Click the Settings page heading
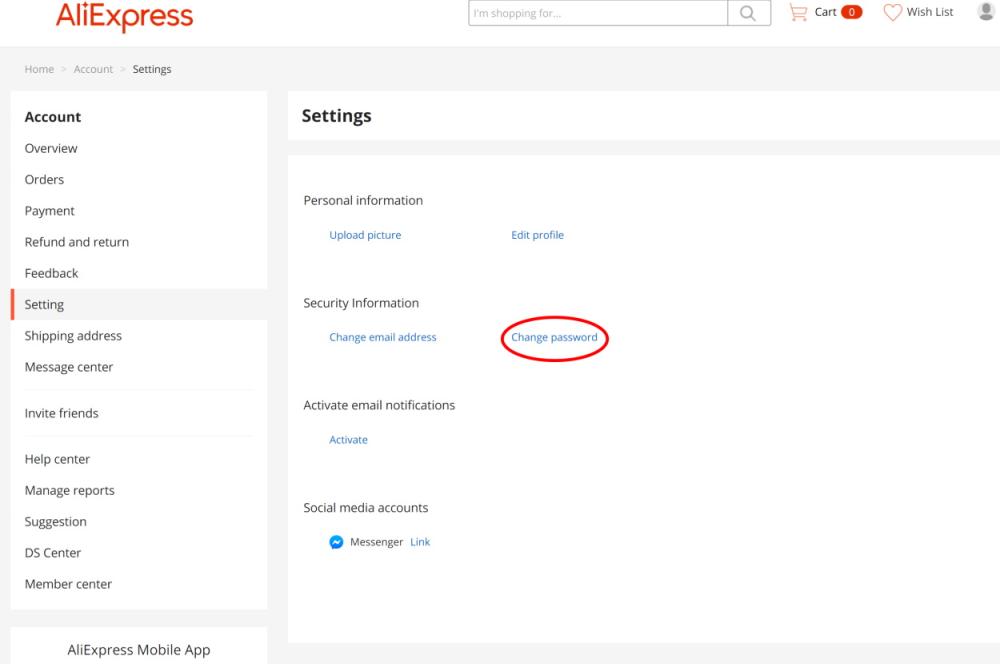1000x664 pixels. (336, 115)
